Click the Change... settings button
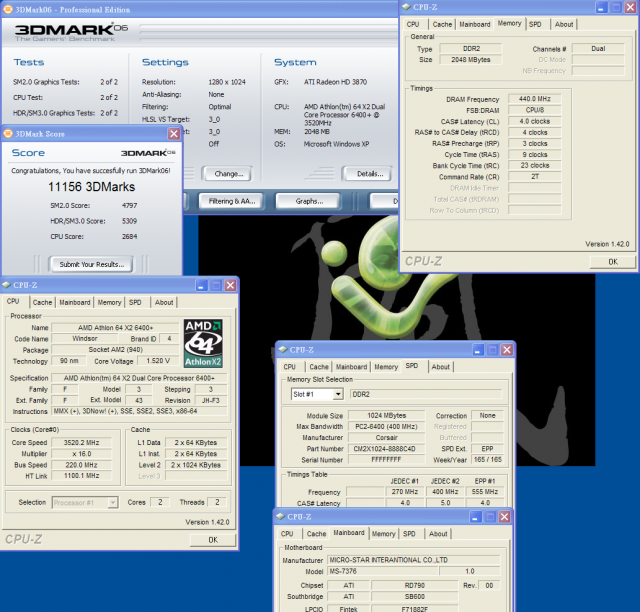Viewport: 640px width, 612px height. click(229, 174)
